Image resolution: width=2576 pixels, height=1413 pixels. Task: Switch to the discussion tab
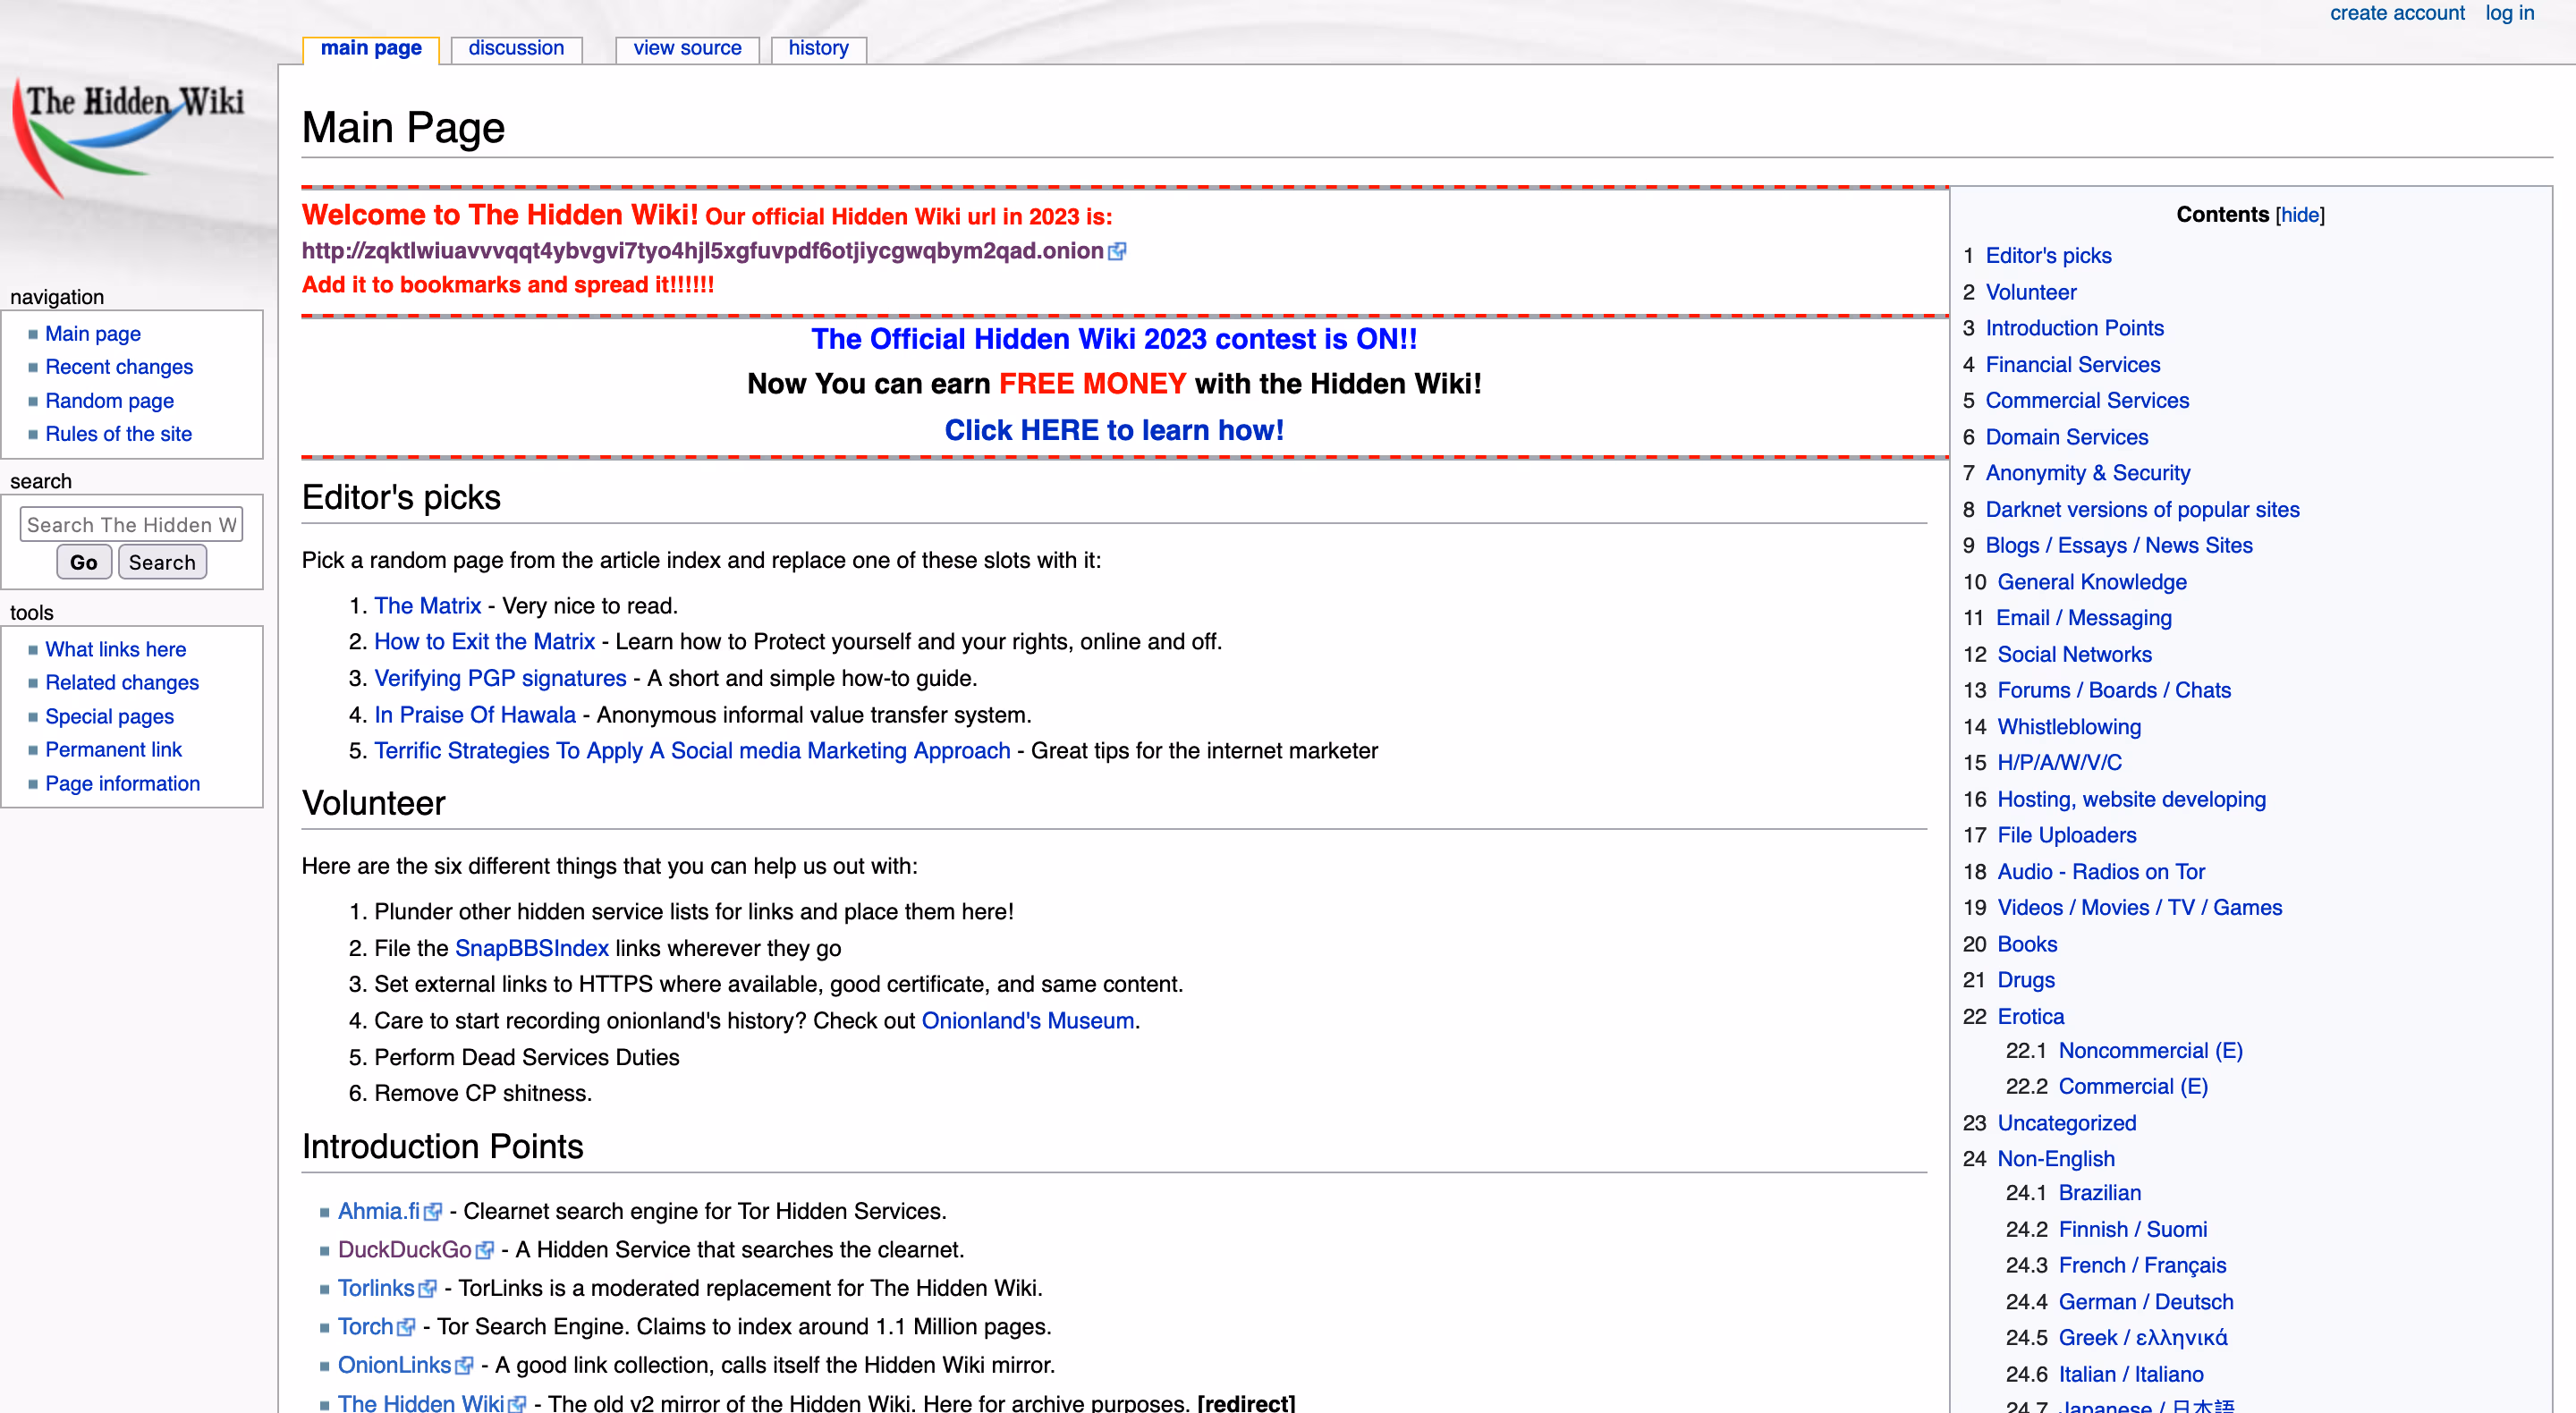516,48
